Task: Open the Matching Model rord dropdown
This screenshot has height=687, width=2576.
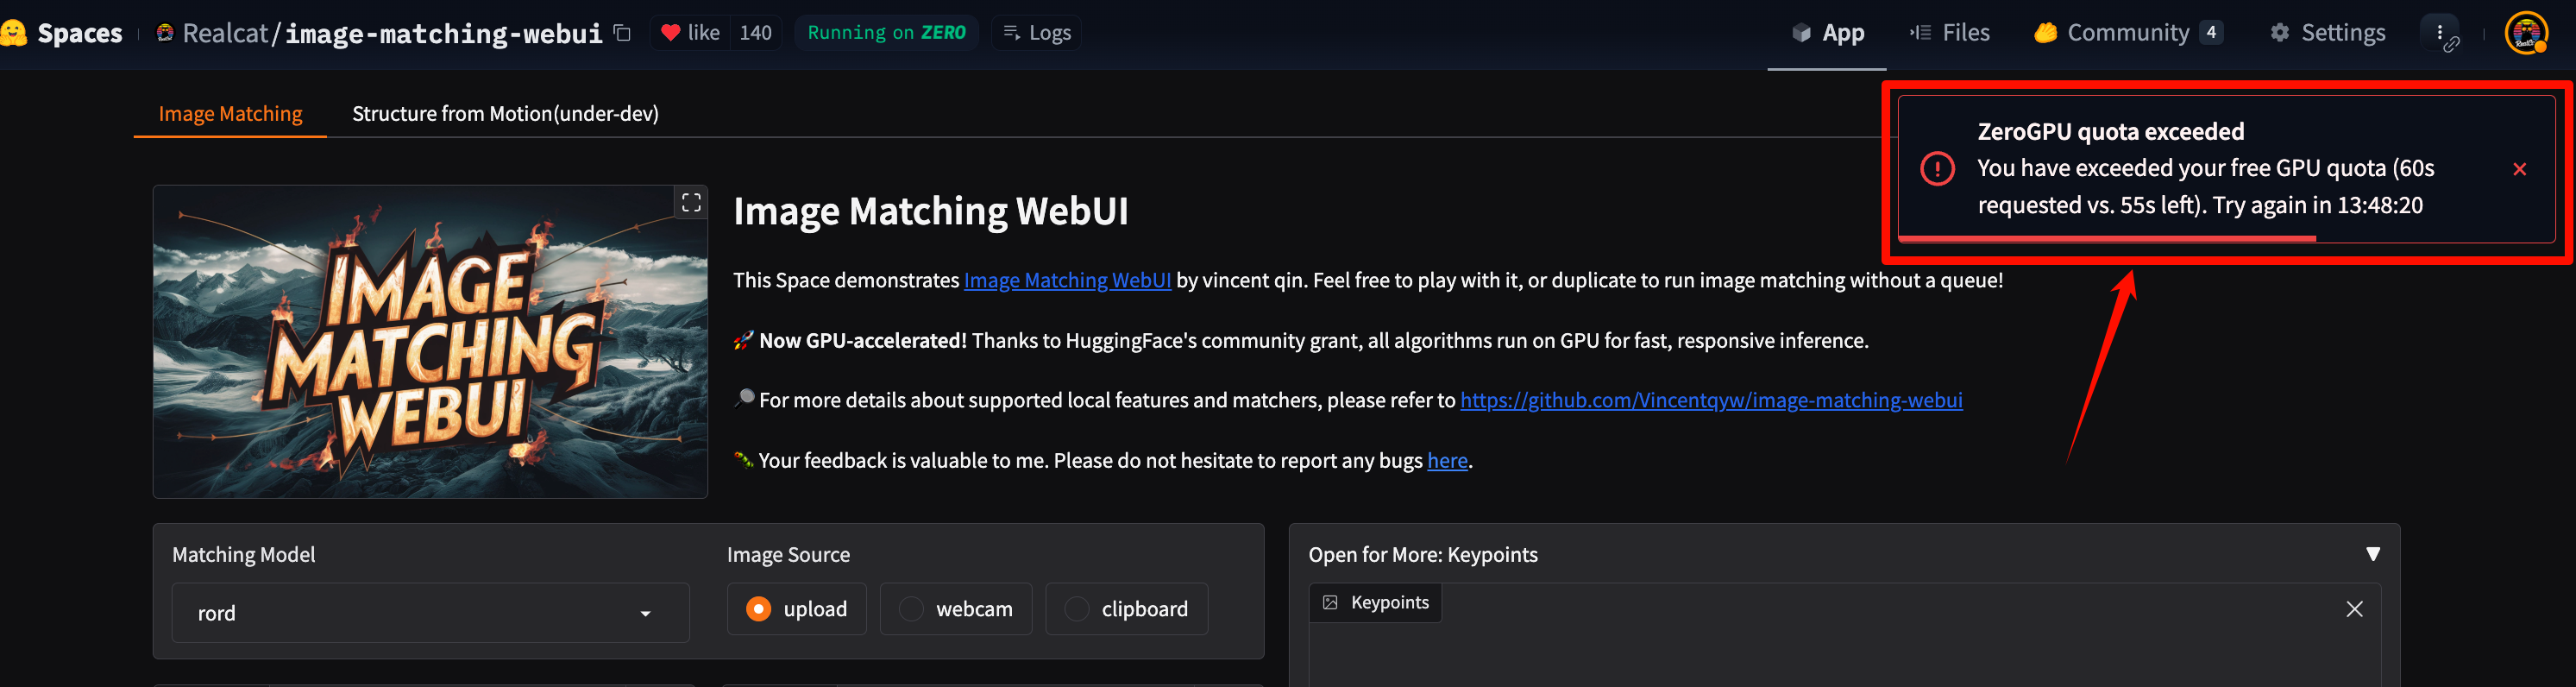Action: pos(430,613)
